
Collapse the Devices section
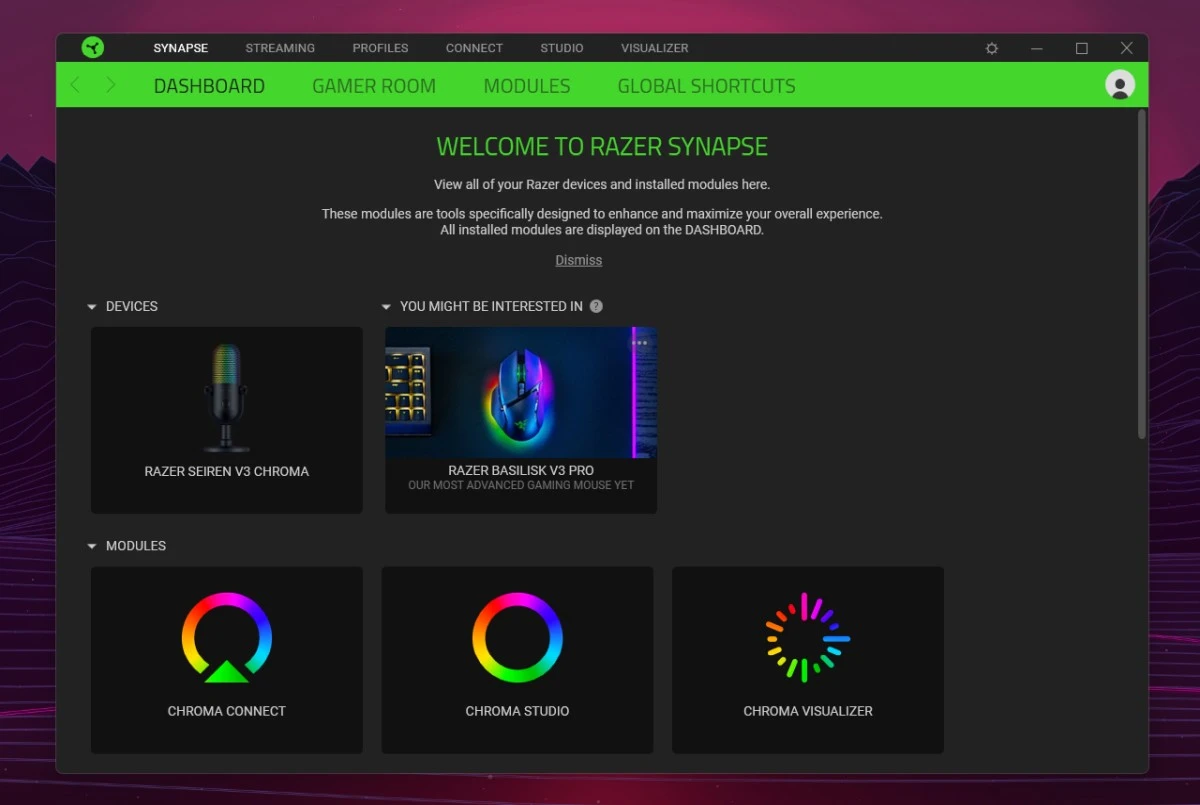click(x=92, y=307)
